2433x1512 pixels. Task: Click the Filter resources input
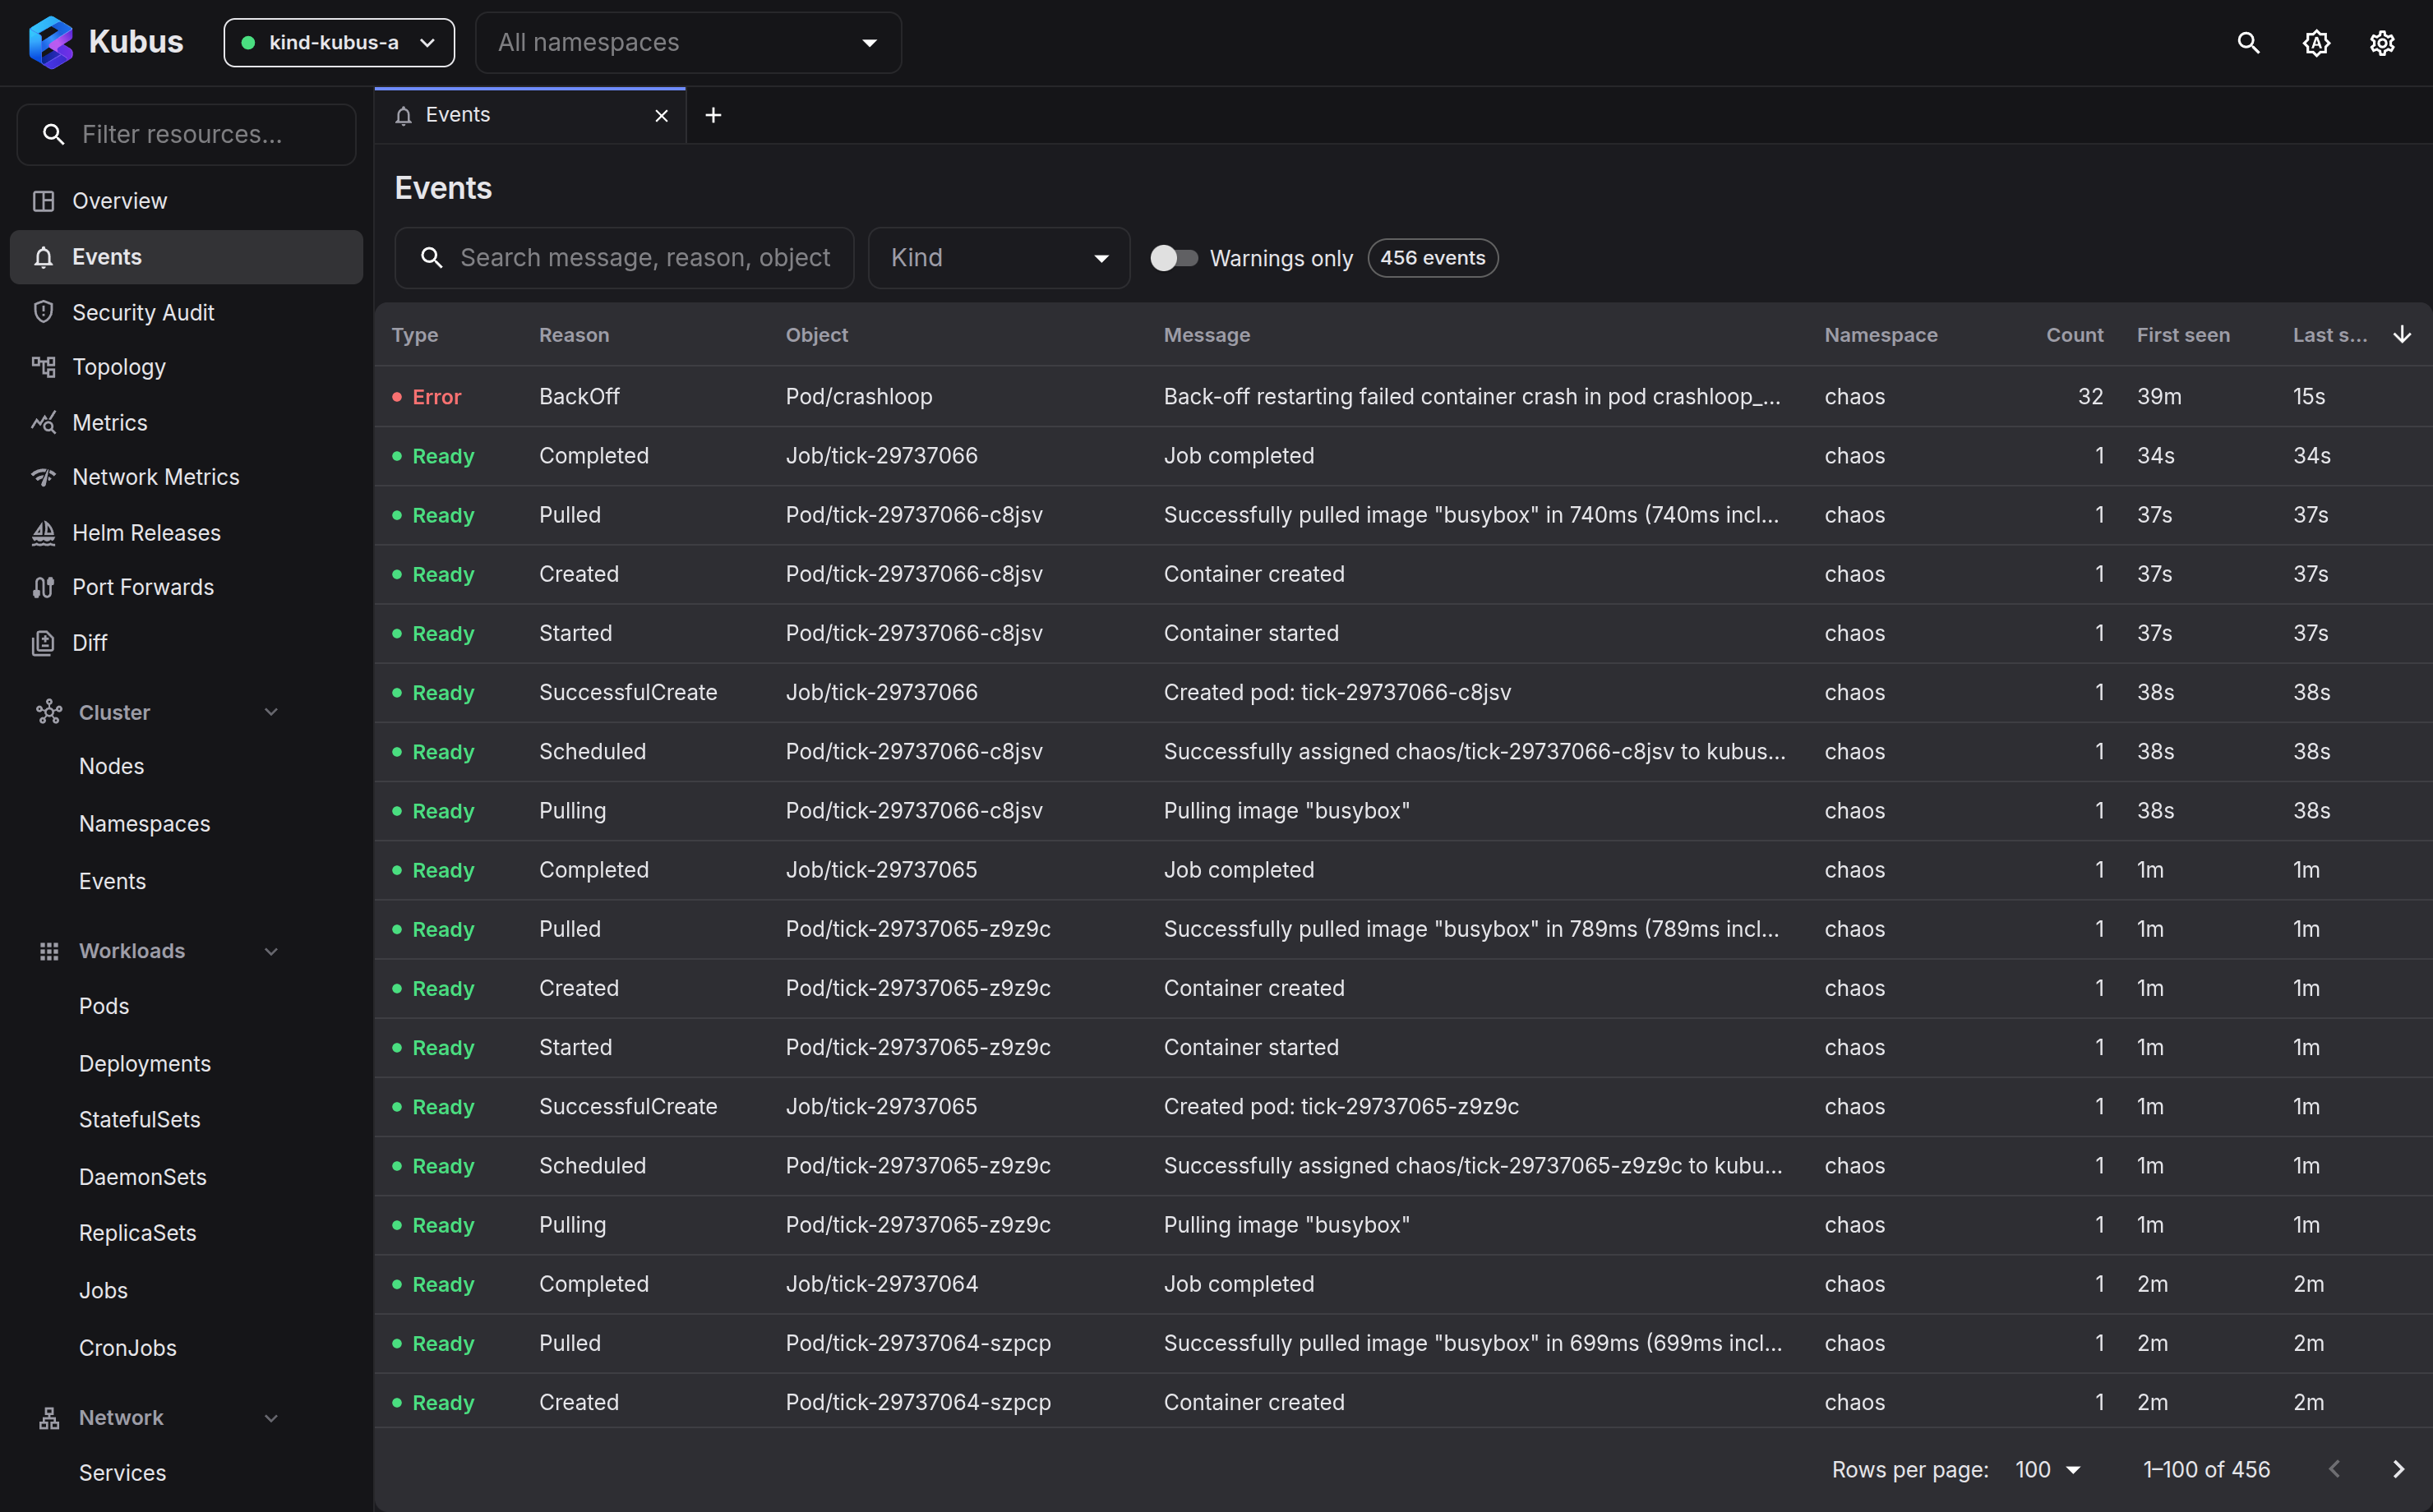point(187,134)
